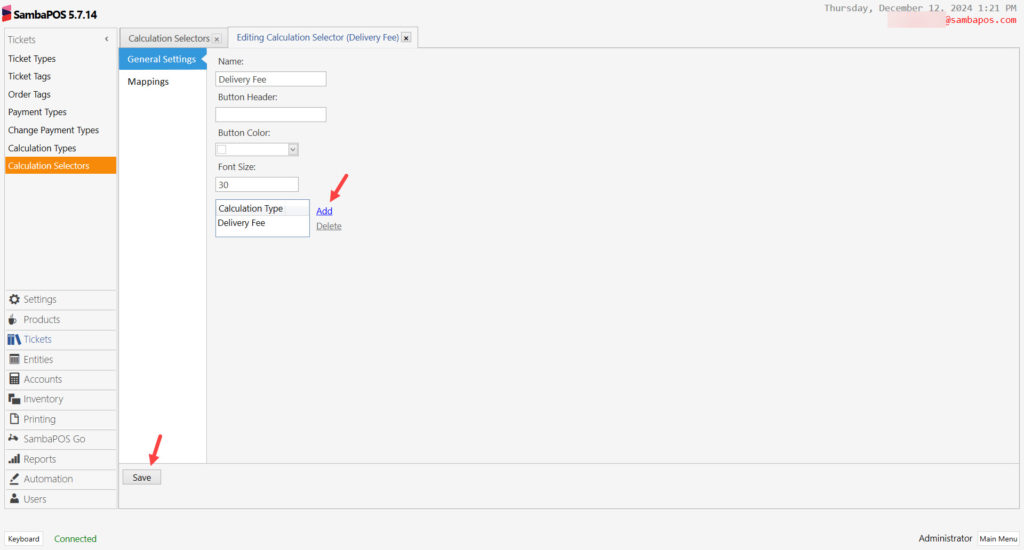Click the Products coffee cup icon
The image size is (1024, 550).
pos(13,319)
